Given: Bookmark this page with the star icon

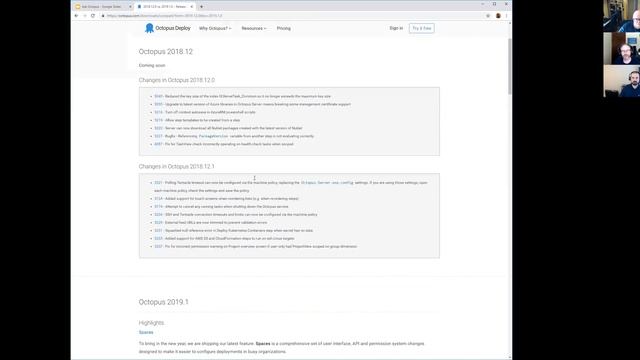Looking at the screenshot, I should [x=488, y=16].
